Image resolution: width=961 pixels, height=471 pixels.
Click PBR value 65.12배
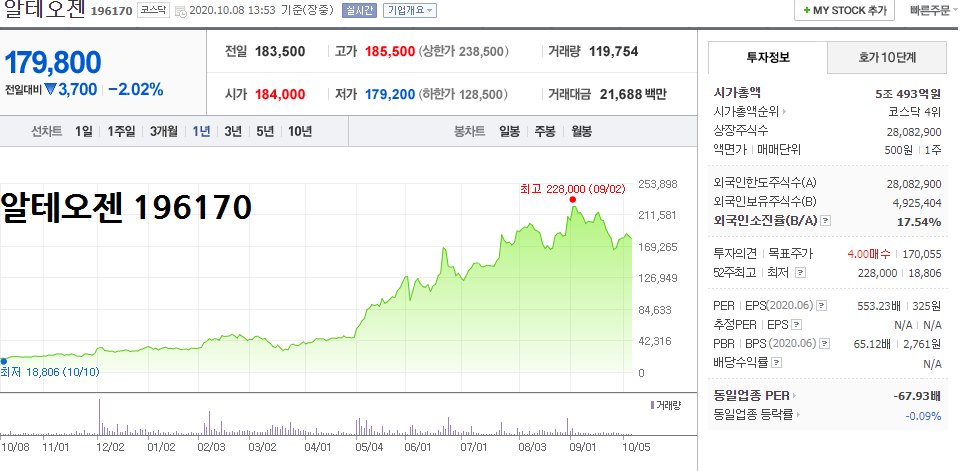click(x=873, y=344)
